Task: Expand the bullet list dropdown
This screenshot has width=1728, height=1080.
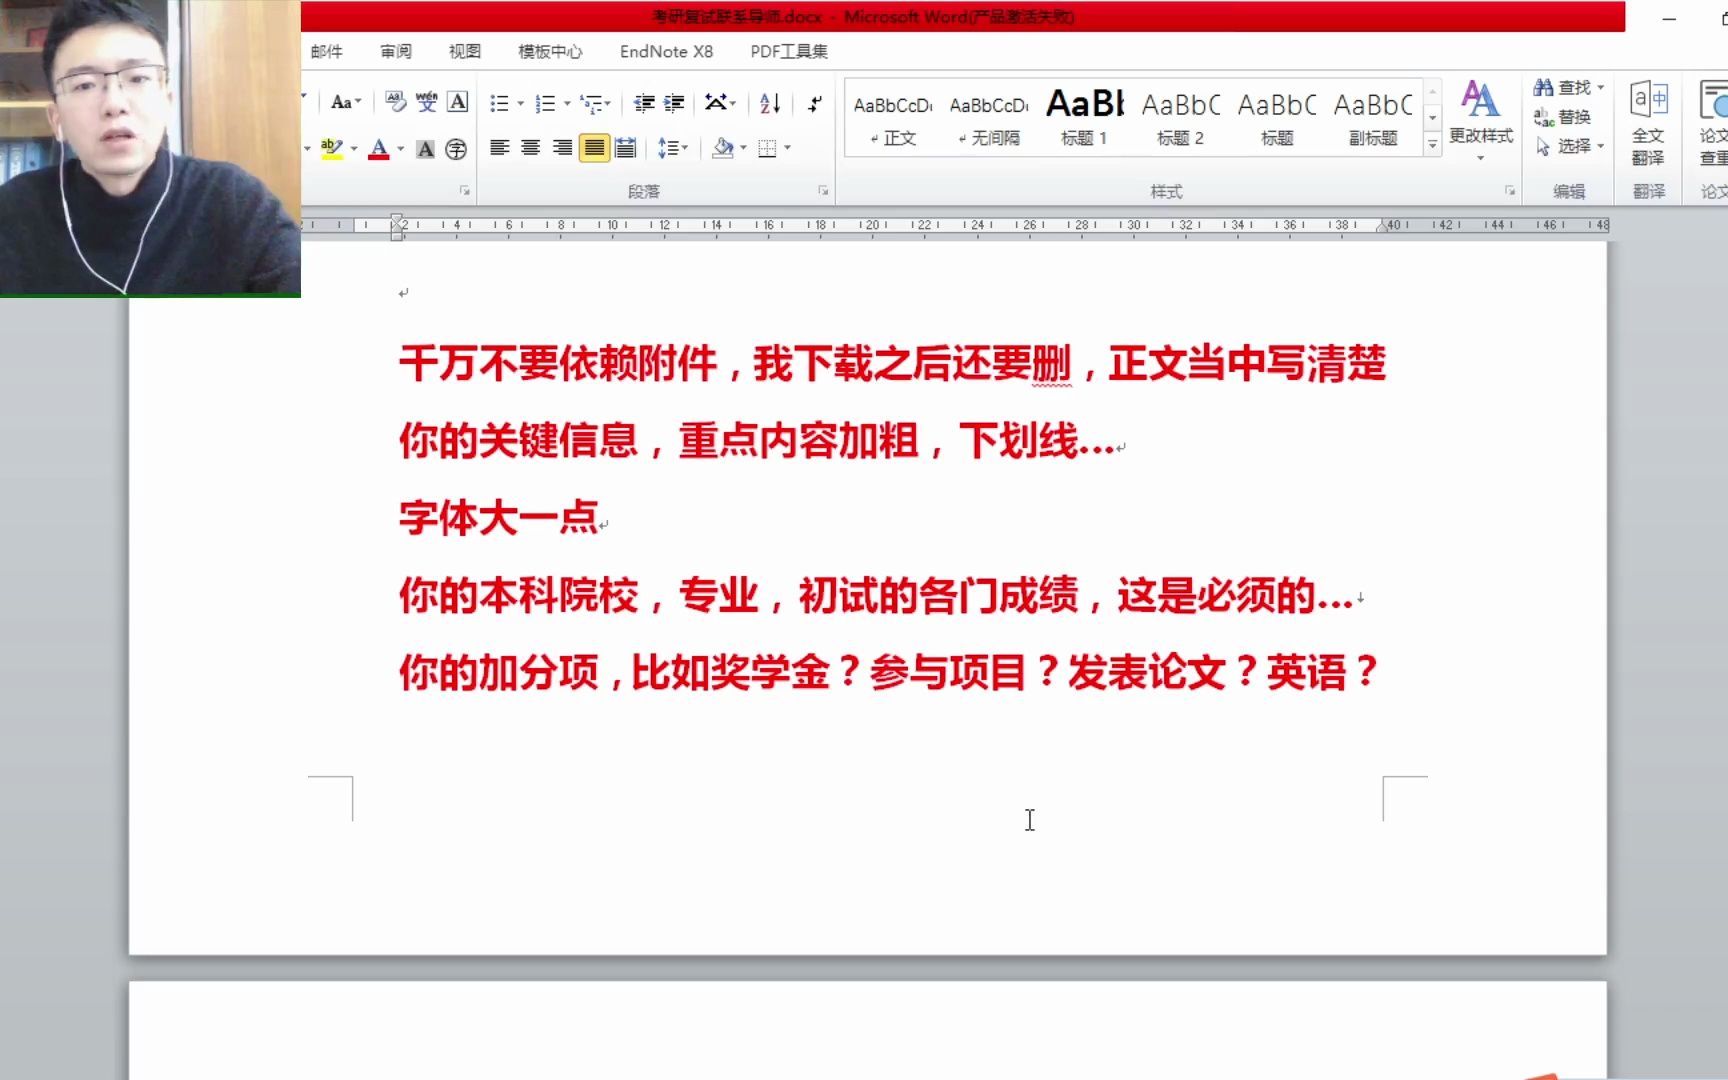Action: 520,103
